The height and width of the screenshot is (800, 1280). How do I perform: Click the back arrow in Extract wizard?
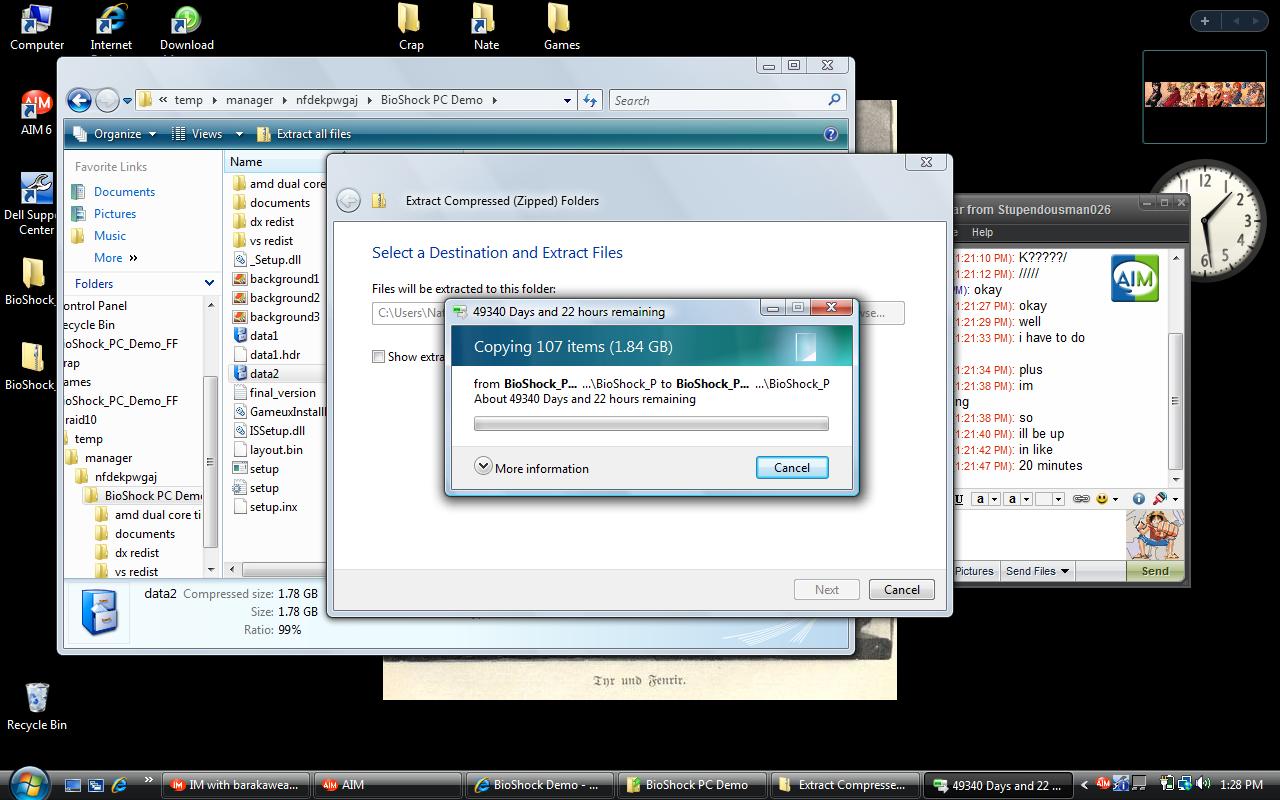348,200
